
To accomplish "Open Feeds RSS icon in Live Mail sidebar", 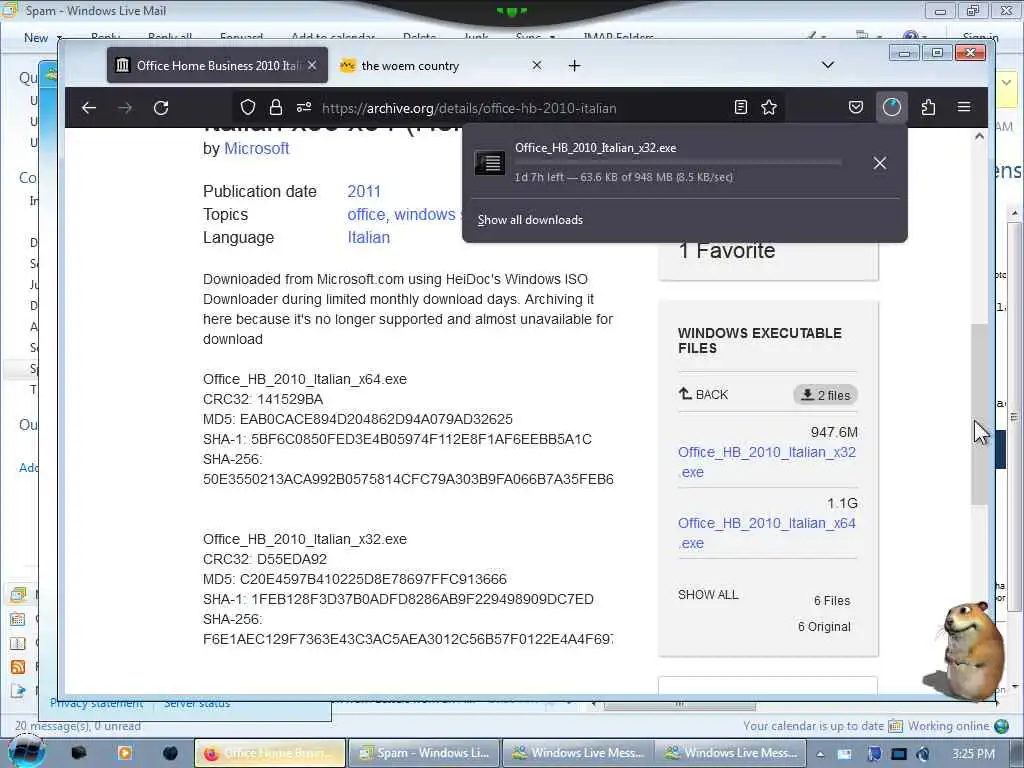I will click(18, 667).
